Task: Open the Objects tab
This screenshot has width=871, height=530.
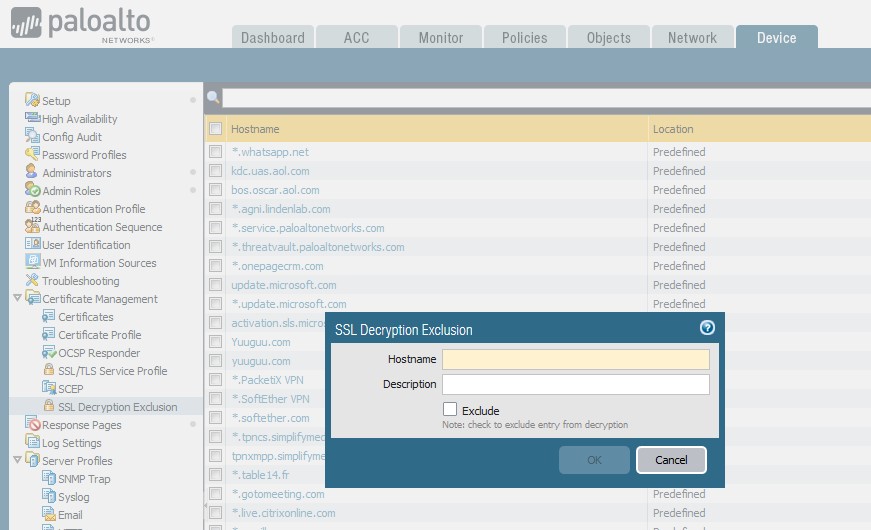Action: [608, 37]
